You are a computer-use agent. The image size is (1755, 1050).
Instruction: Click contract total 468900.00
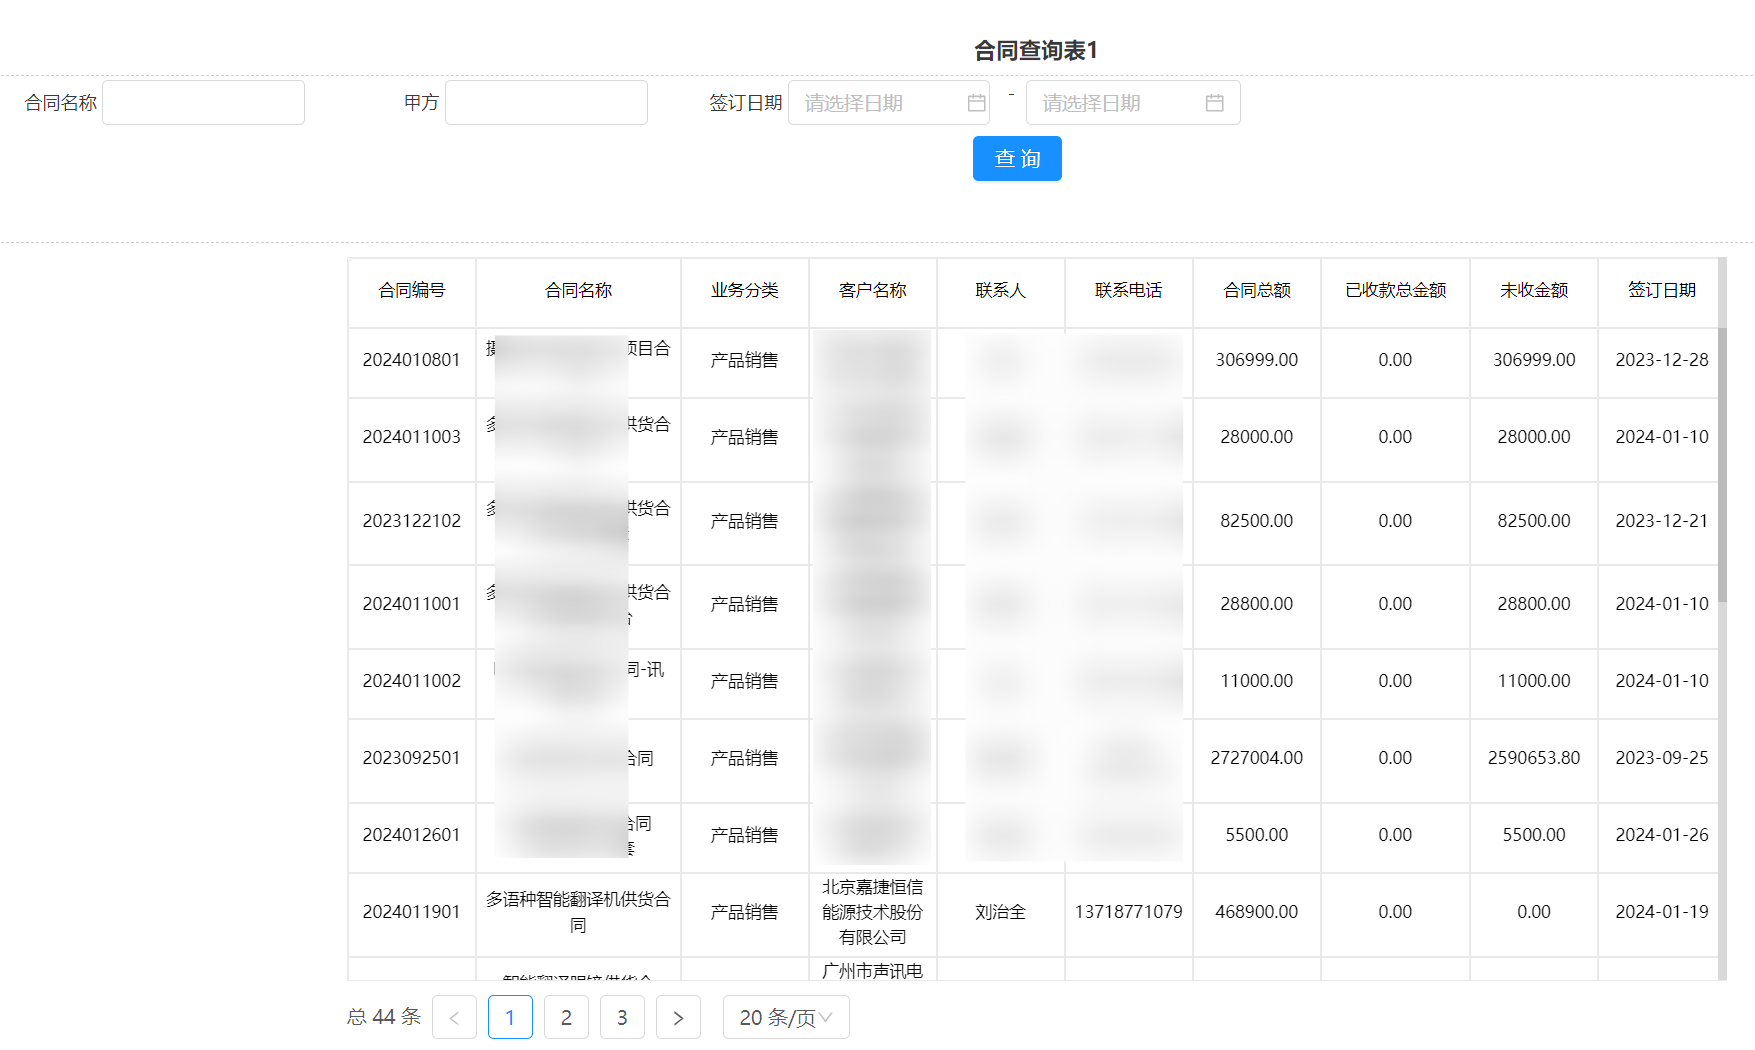1257,912
